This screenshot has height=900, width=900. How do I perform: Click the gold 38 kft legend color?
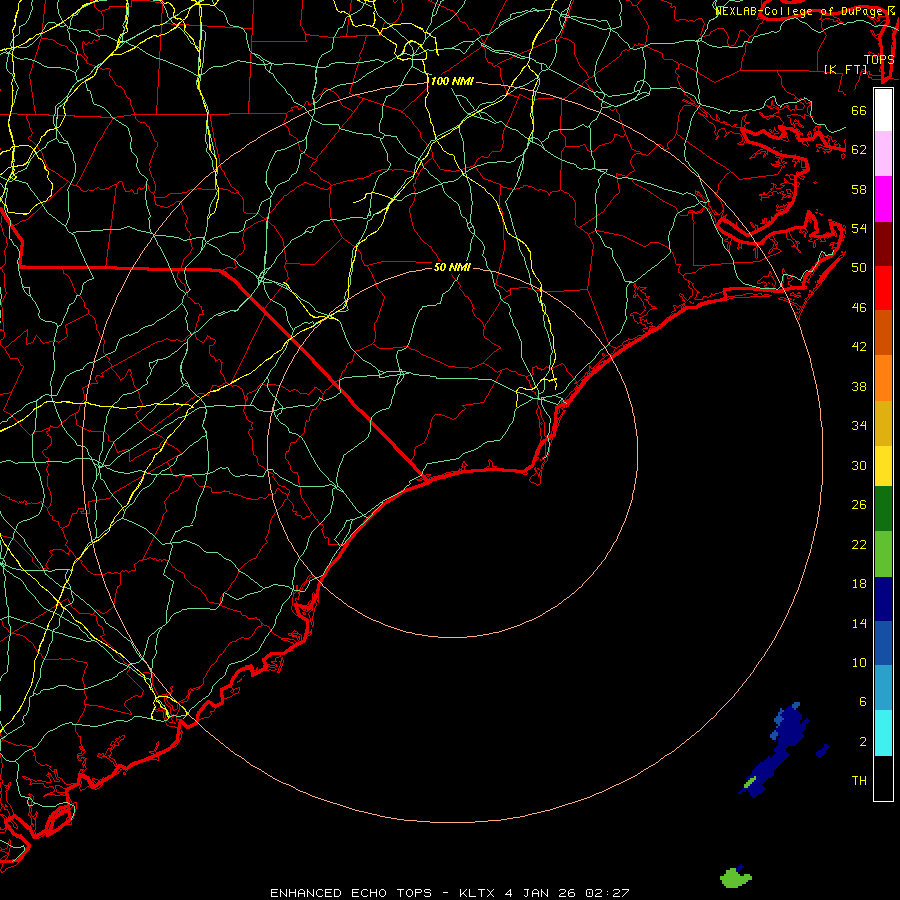click(x=883, y=423)
